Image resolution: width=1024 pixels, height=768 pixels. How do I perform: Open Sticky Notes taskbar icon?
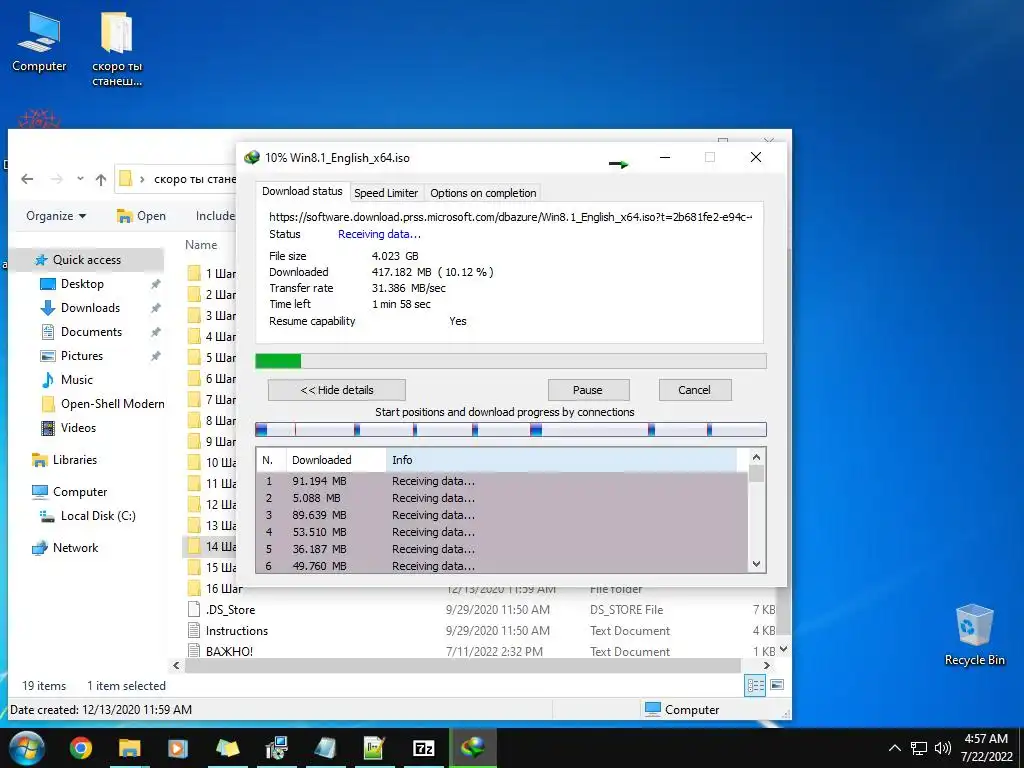(227, 748)
